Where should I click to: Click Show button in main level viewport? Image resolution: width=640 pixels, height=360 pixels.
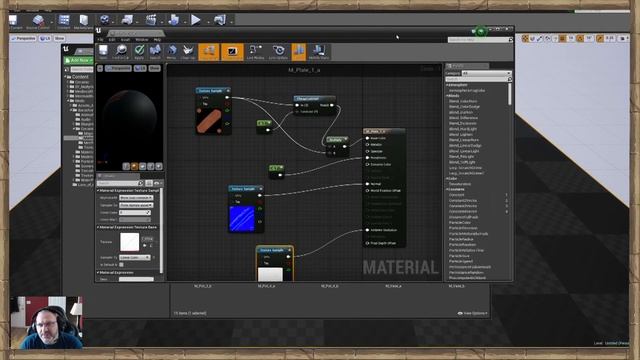pos(60,38)
